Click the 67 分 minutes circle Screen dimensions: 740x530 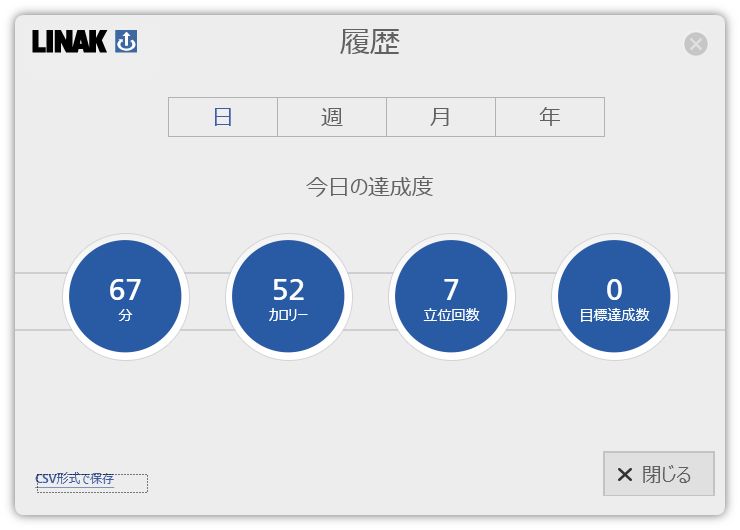pos(126,297)
